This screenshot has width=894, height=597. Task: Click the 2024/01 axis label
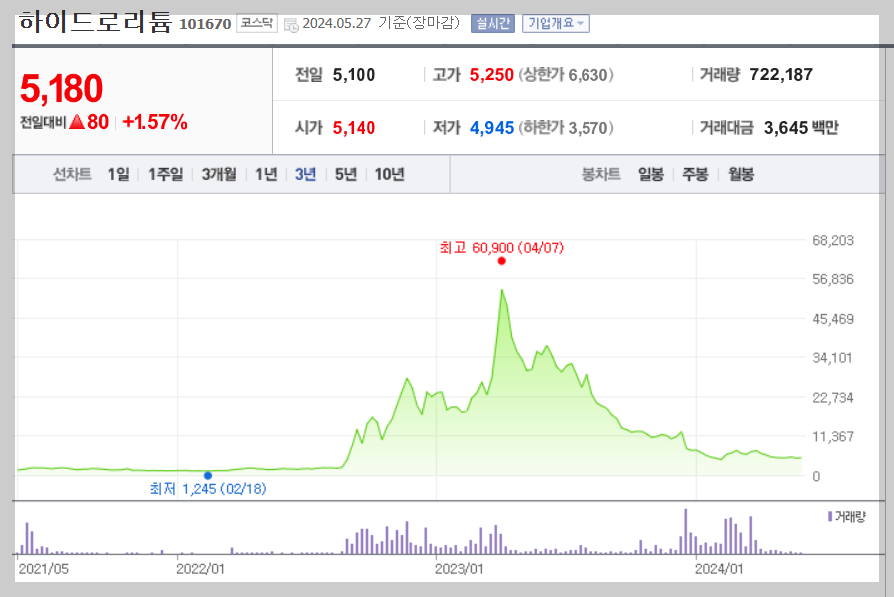click(x=719, y=569)
